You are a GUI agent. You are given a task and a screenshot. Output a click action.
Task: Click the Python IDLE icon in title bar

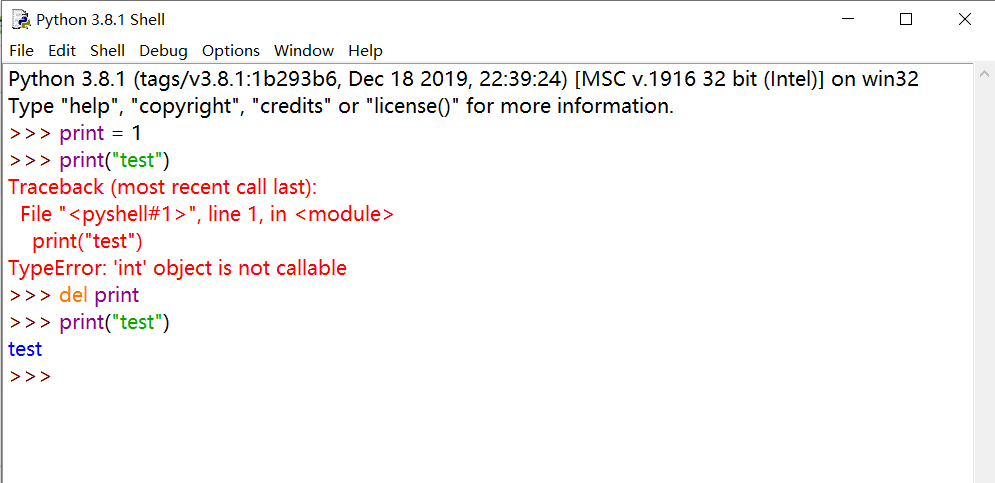pyautogui.click(x=20, y=20)
